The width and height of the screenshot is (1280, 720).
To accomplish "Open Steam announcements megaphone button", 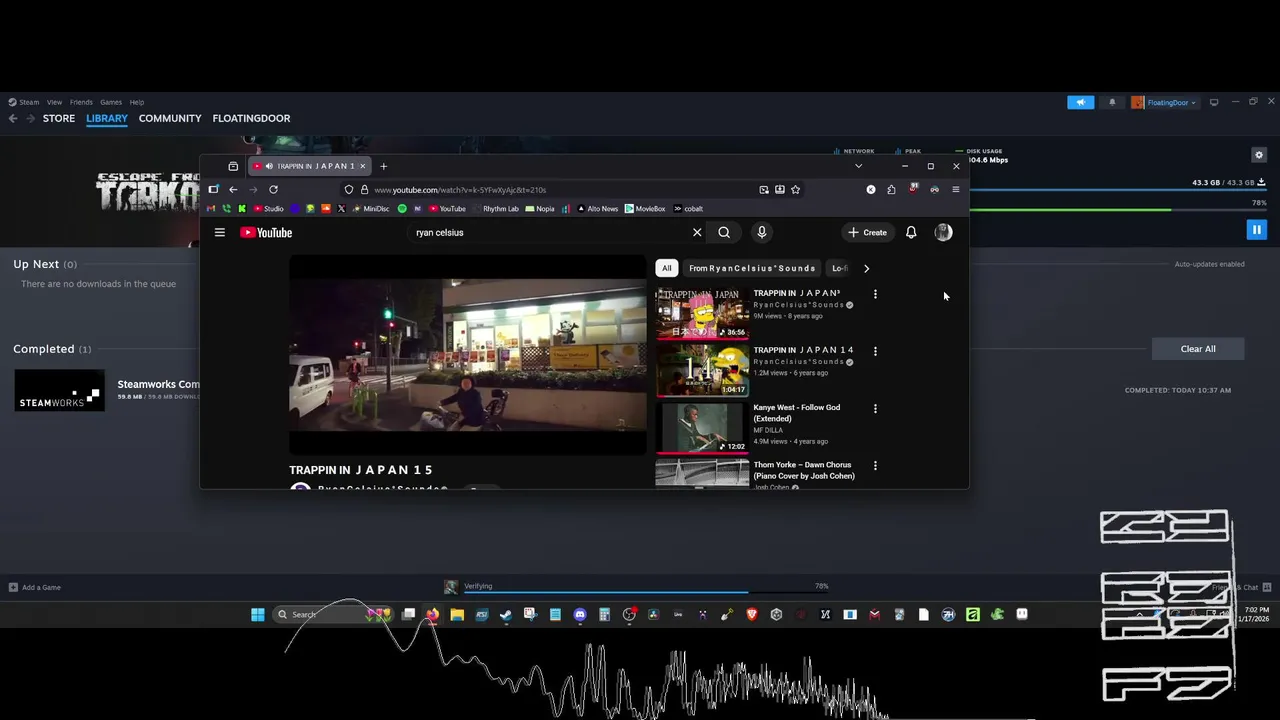I will pos(1081,102).
